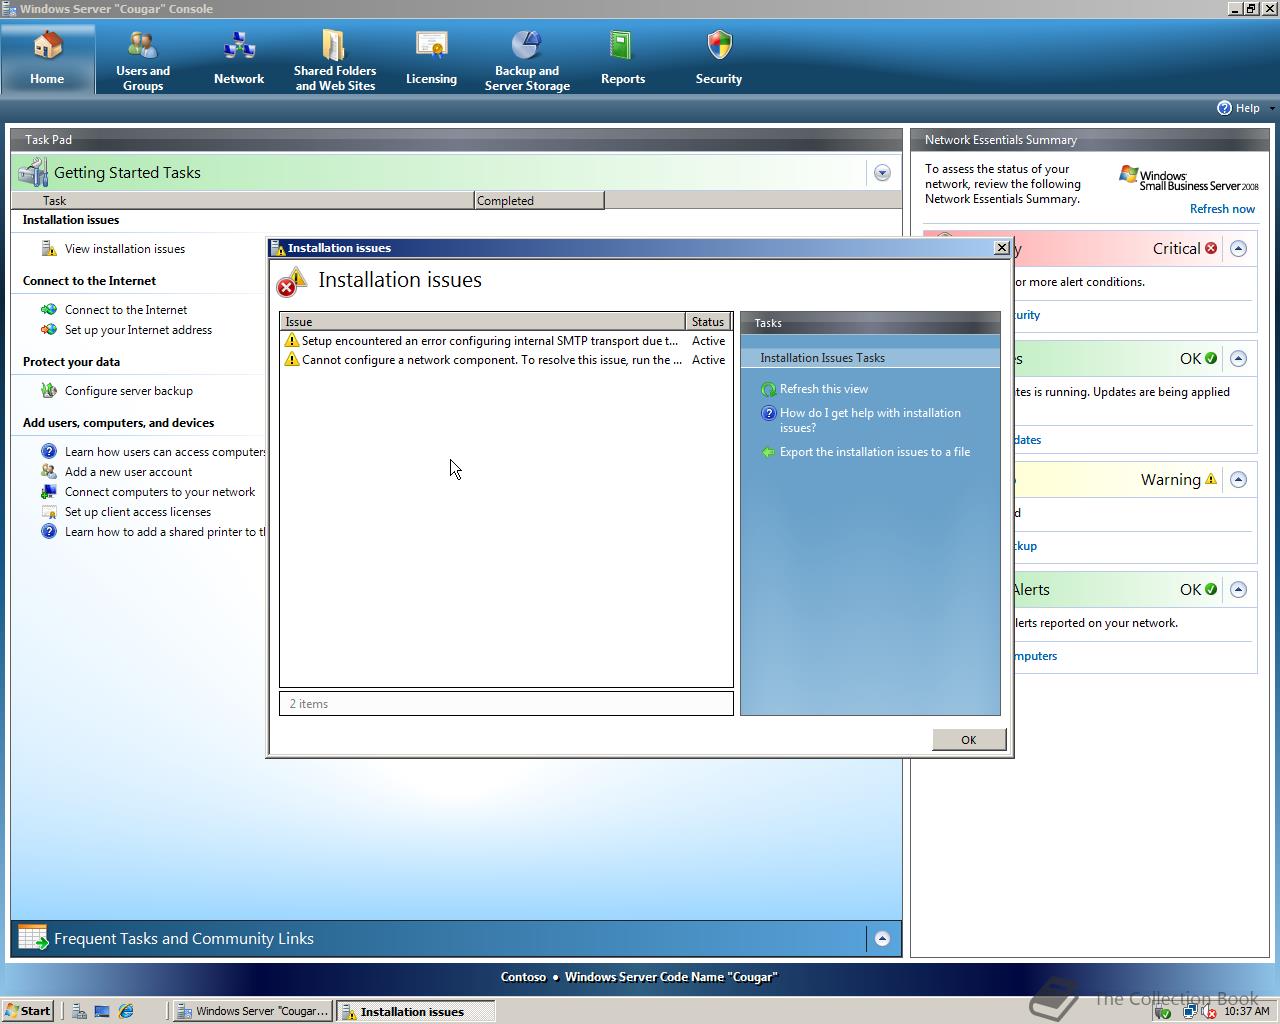Collapse the Warning status section
Viewport: 1280px width, 1024px height.
pyautogui.click(x=1238, y=480)
